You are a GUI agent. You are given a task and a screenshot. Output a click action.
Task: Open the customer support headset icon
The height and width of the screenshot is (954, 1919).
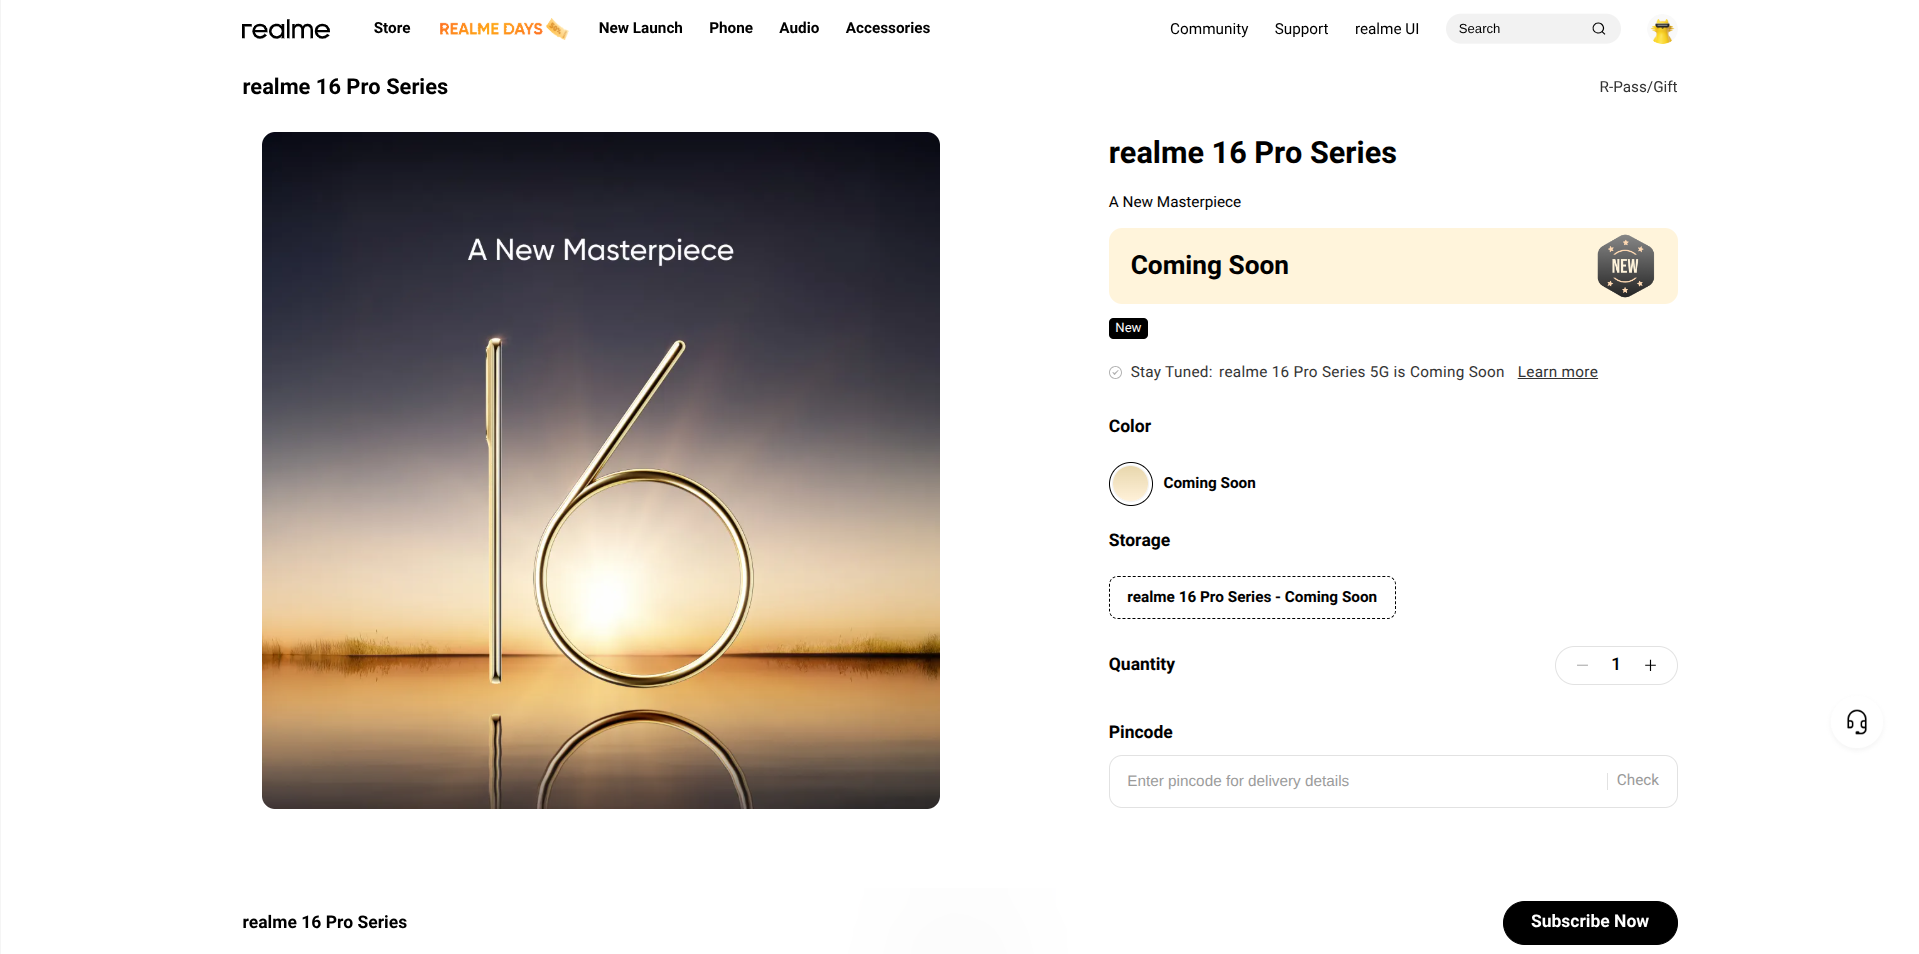1856,722
